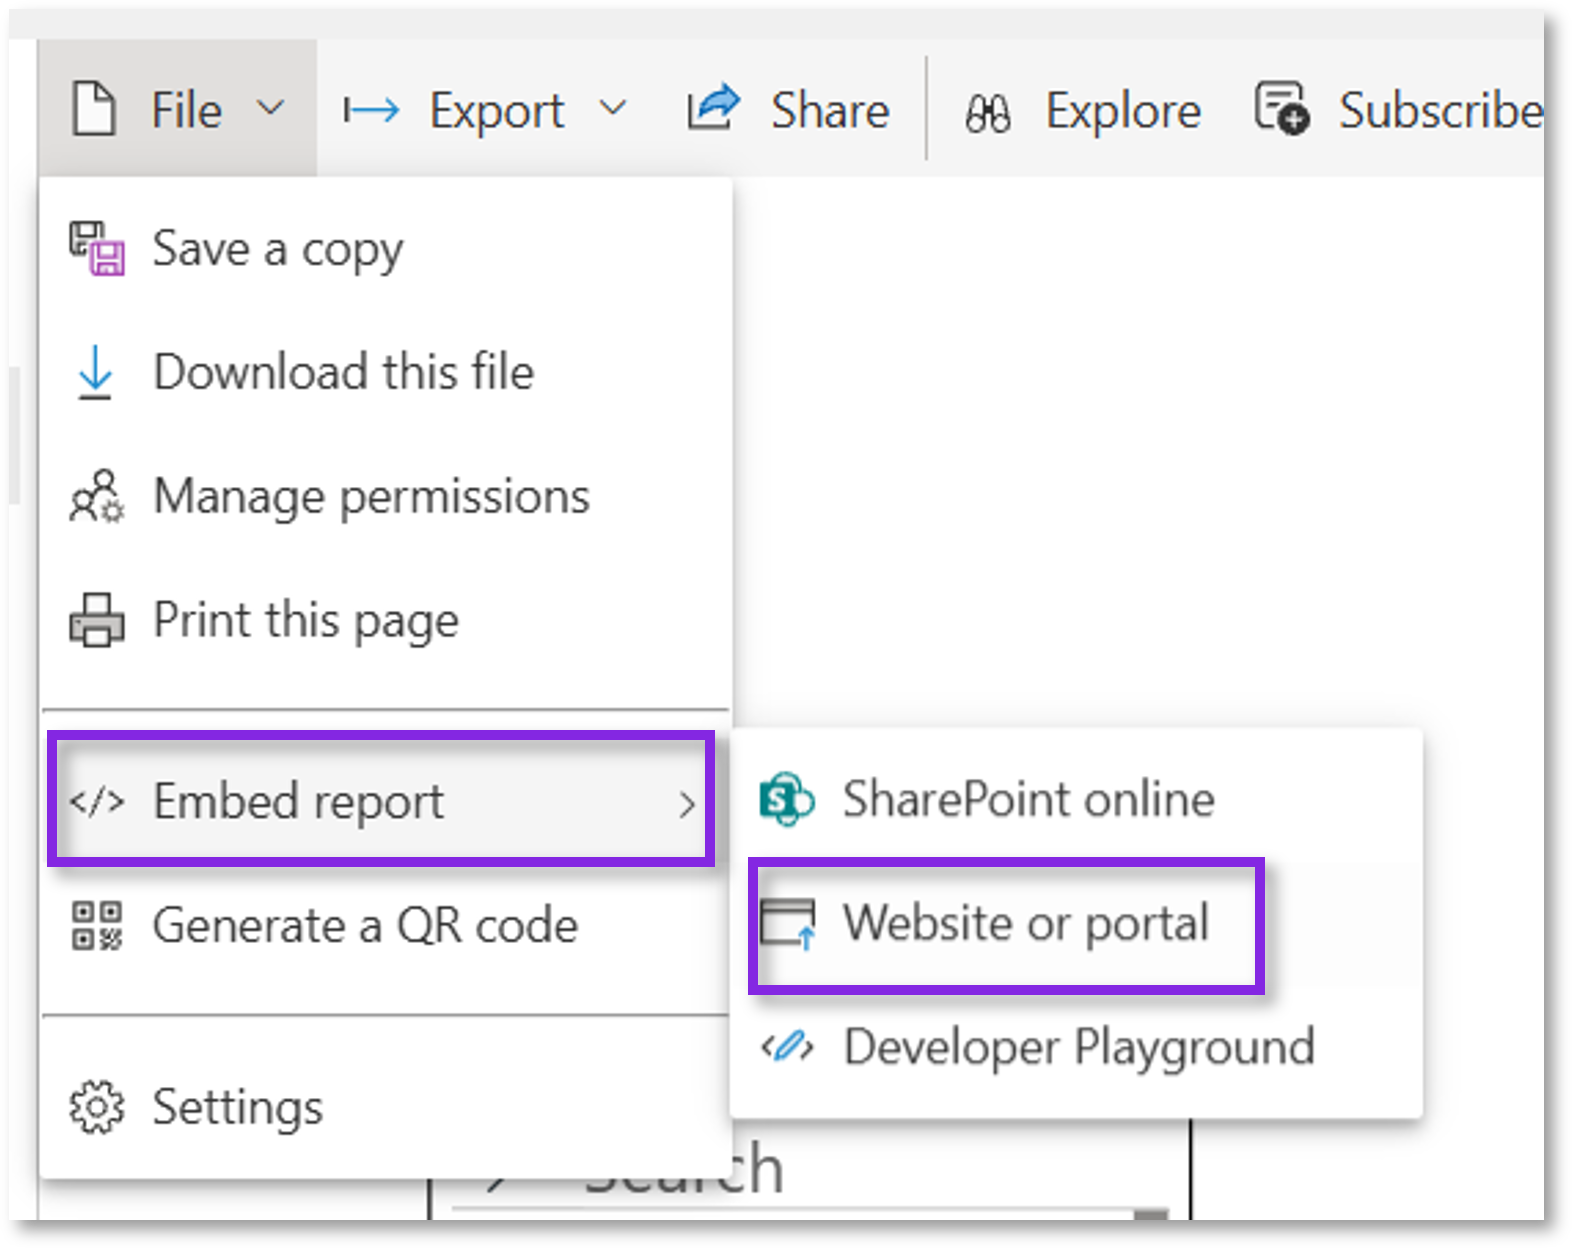Click the Website or portal window icon
Viewport: 1573px width, 1249px height.
[788, 923]
